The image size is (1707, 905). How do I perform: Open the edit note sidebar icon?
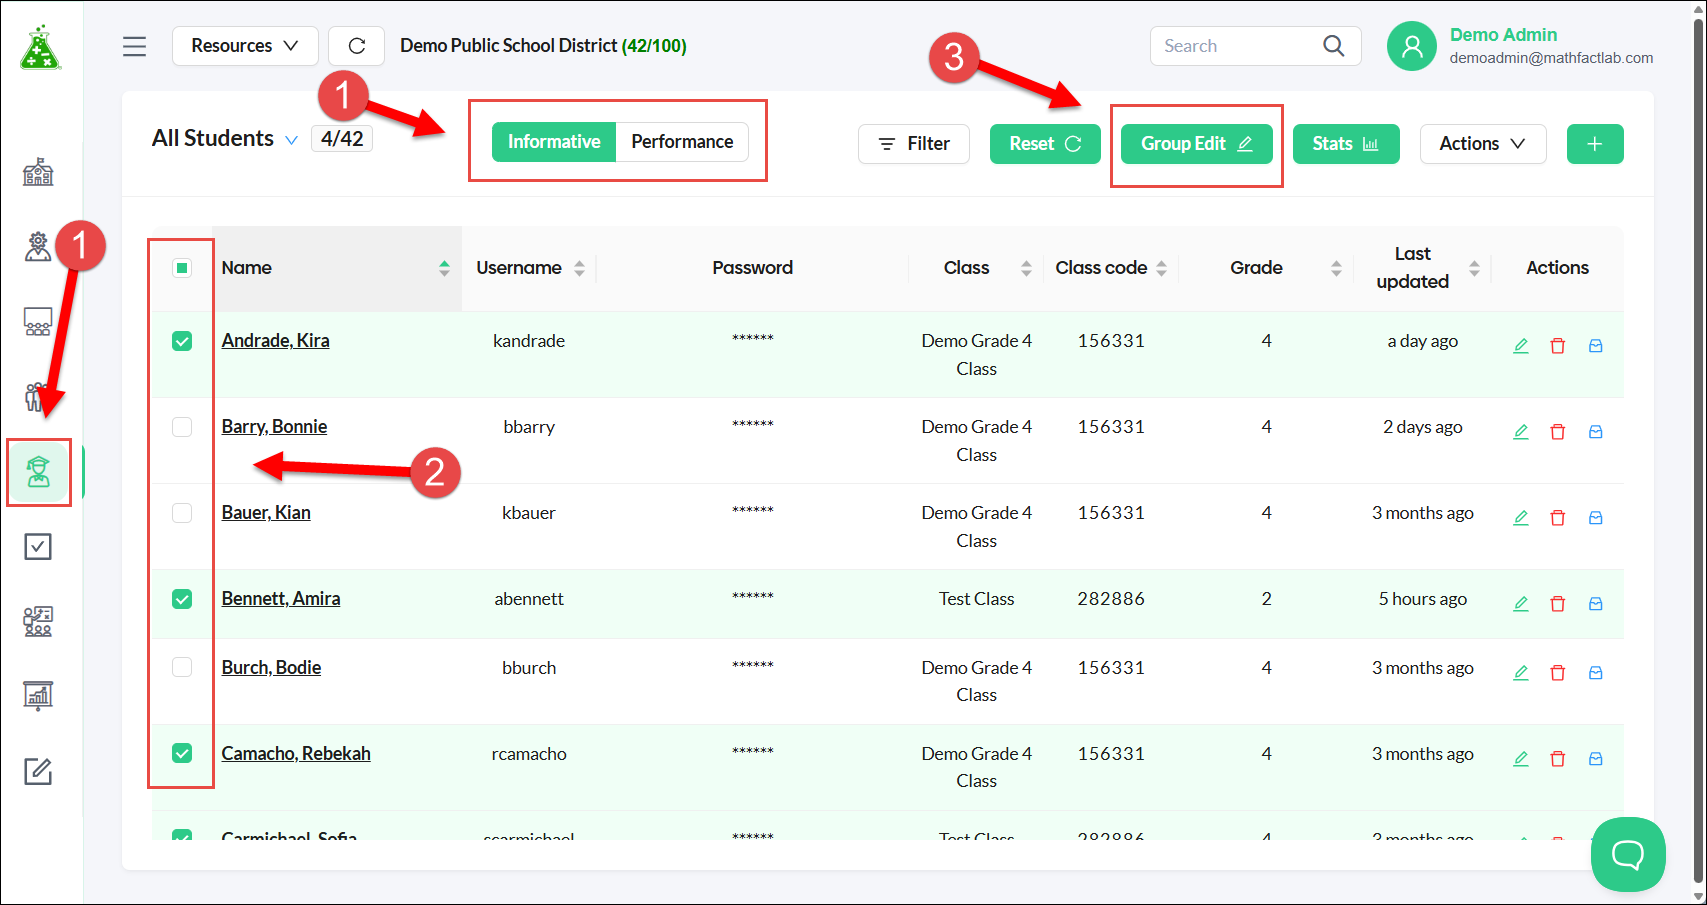click(x=38, y=771)
